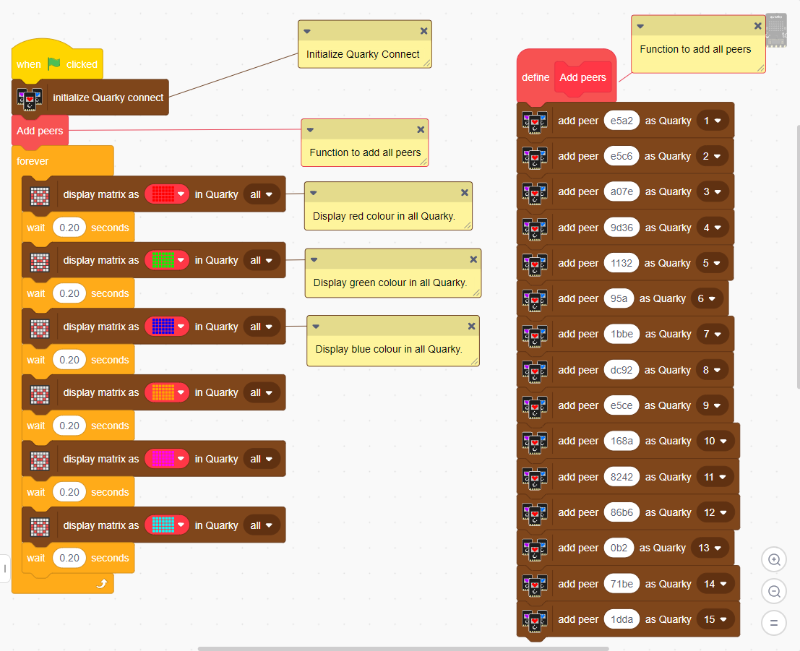Click the vertical scrollbar on right edge
Screen dimensions: 800x651
tap(797, 257)
